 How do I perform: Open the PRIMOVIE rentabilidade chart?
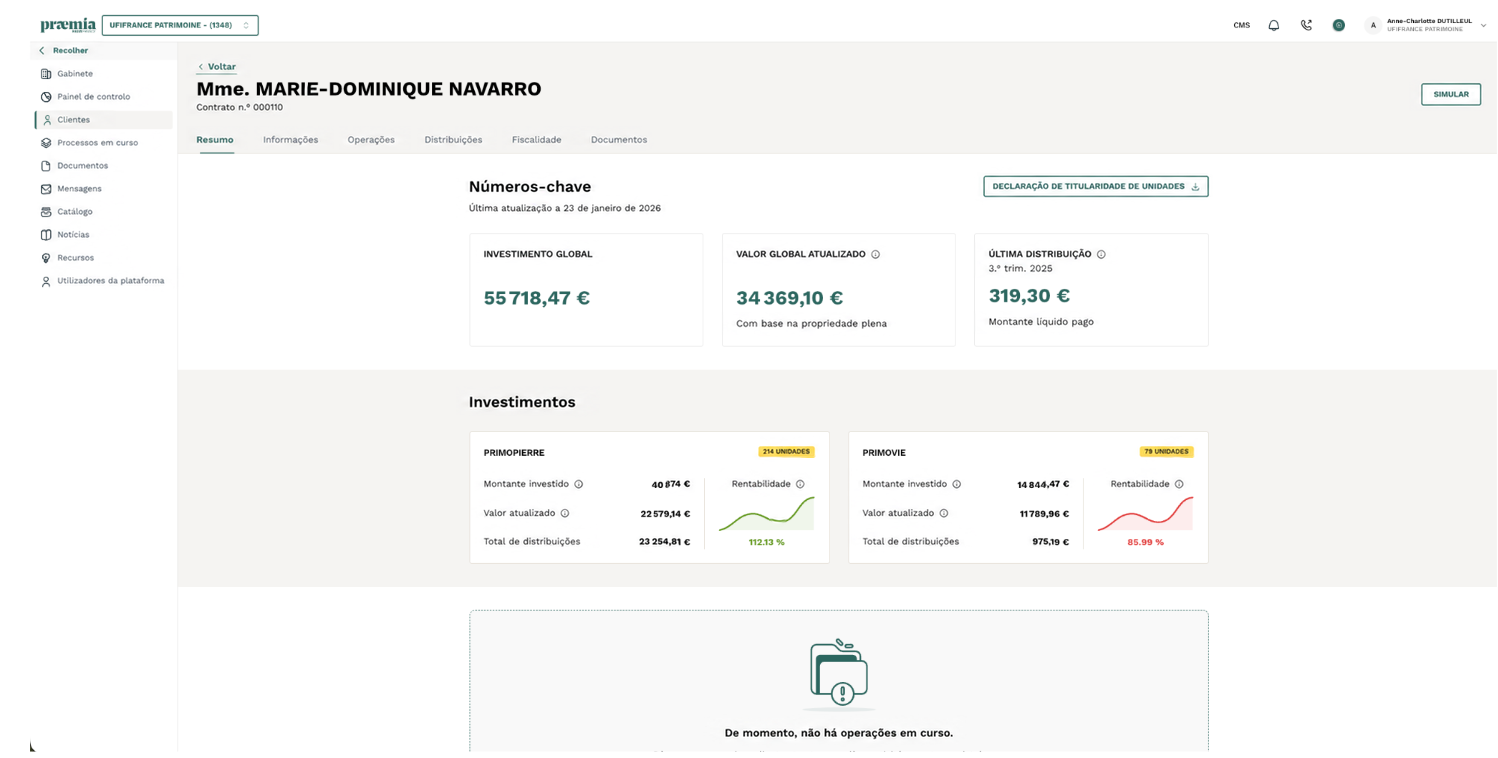coord(1145,514)
